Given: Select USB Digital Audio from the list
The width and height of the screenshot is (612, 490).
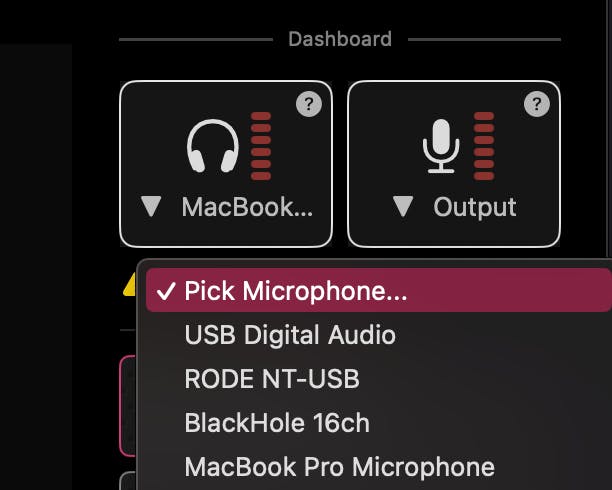Looking at the screenshot, I should tap(290, 335).
